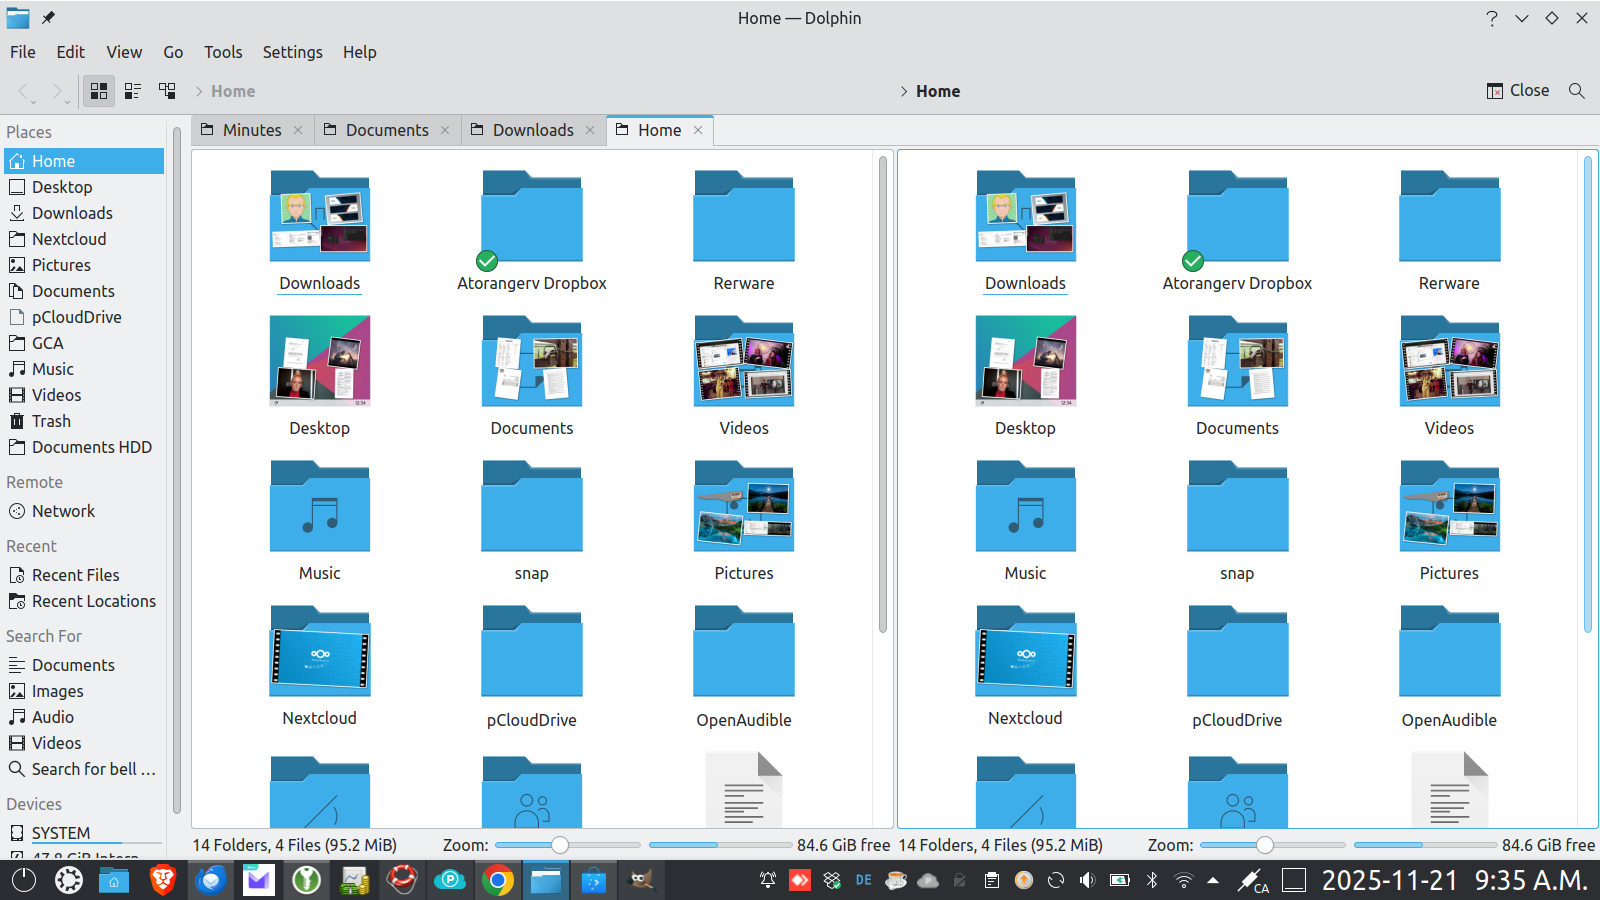Click the left pane zoom slider handle
The width and height of the screenshot is (1600, 900).
tap(560, 845)
